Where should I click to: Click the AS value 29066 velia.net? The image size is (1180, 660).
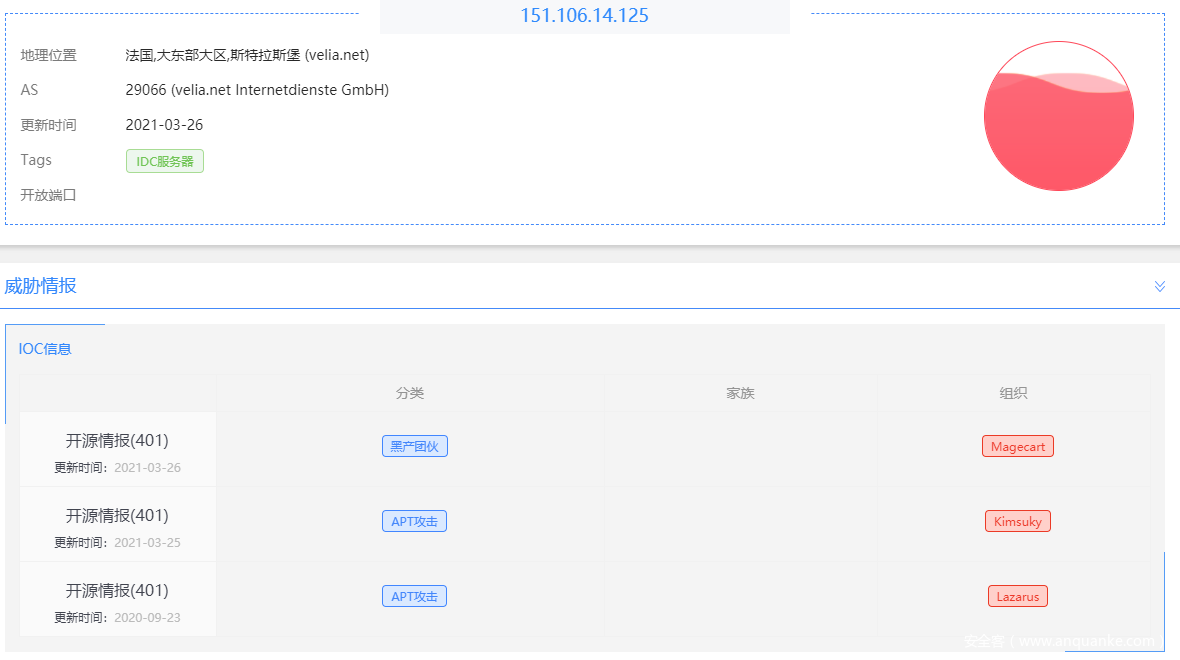click(257, 90)
